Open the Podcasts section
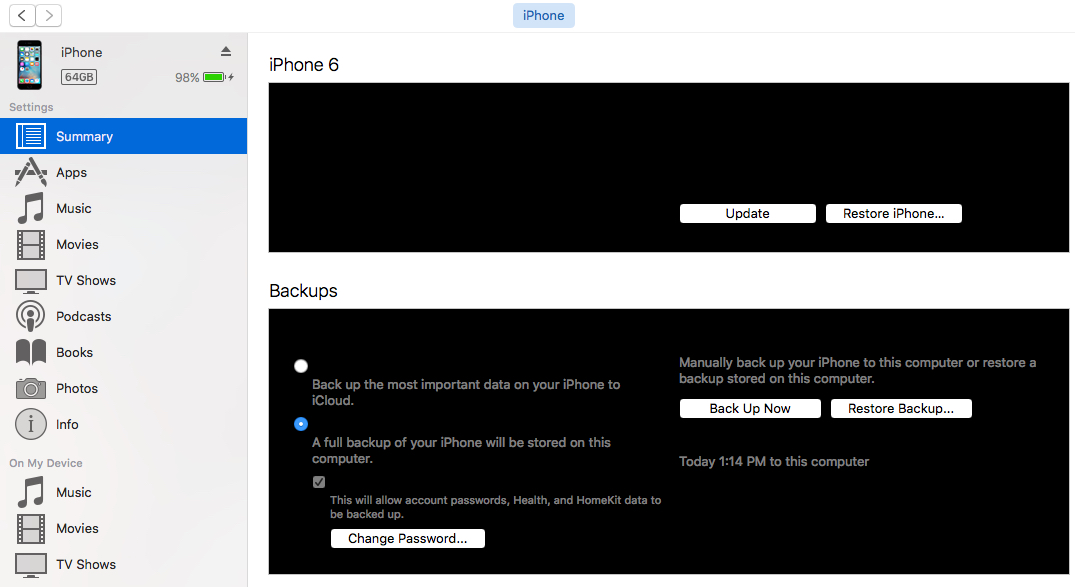 point(123,316)
